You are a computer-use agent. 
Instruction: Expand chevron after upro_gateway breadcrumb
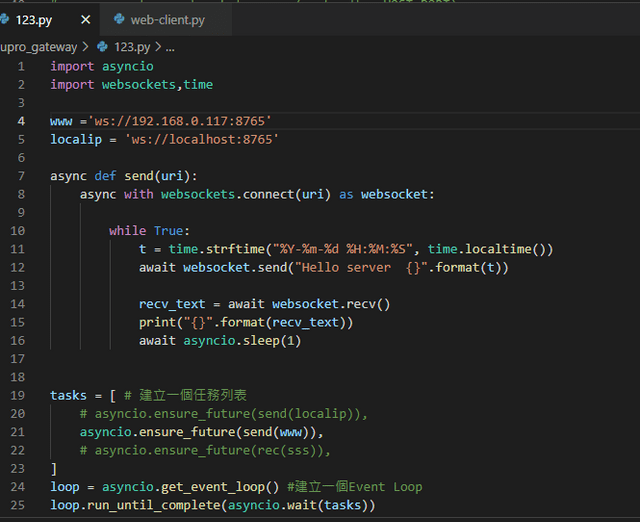[x=85, y=47]
